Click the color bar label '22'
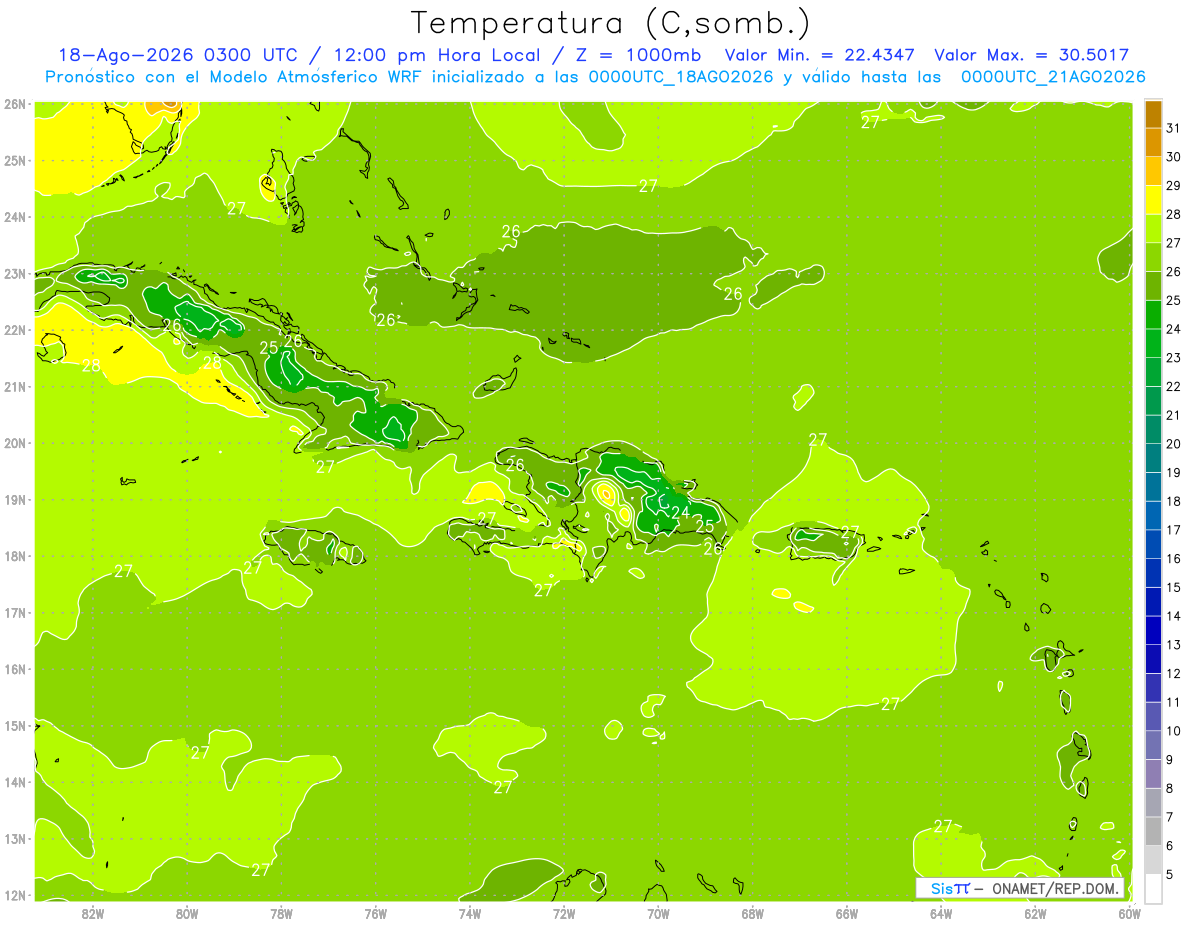The image size is (1200, 927). [x=1174, y=387]
